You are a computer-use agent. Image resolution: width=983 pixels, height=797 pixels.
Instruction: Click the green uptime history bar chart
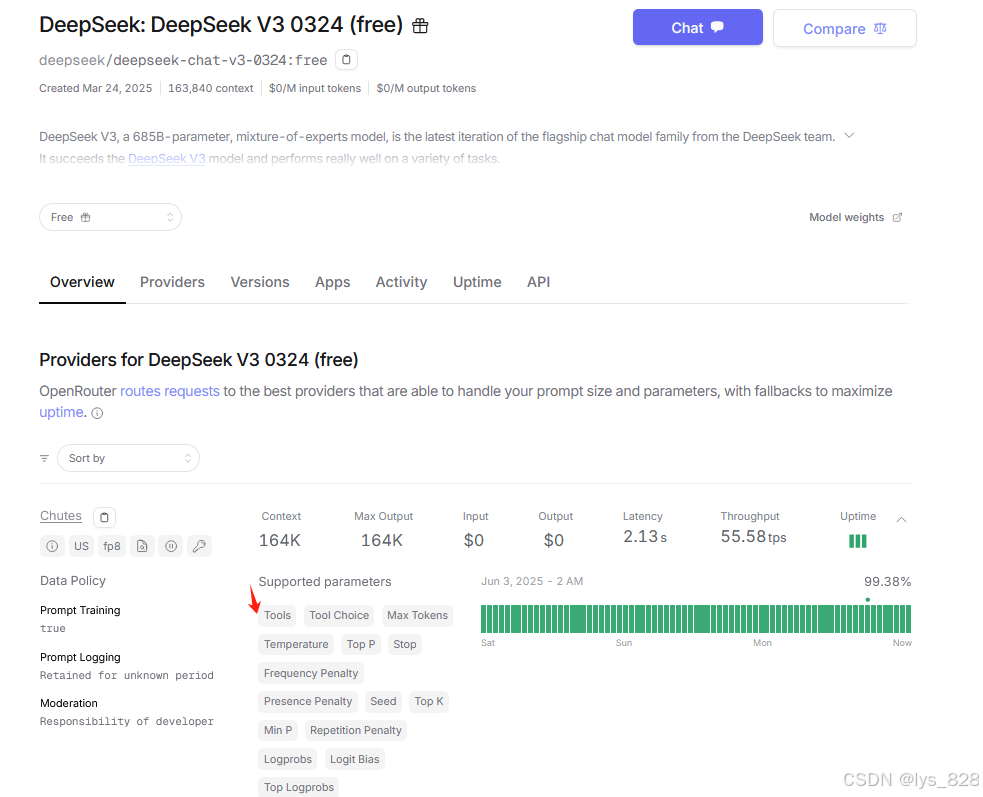point(696,619)
